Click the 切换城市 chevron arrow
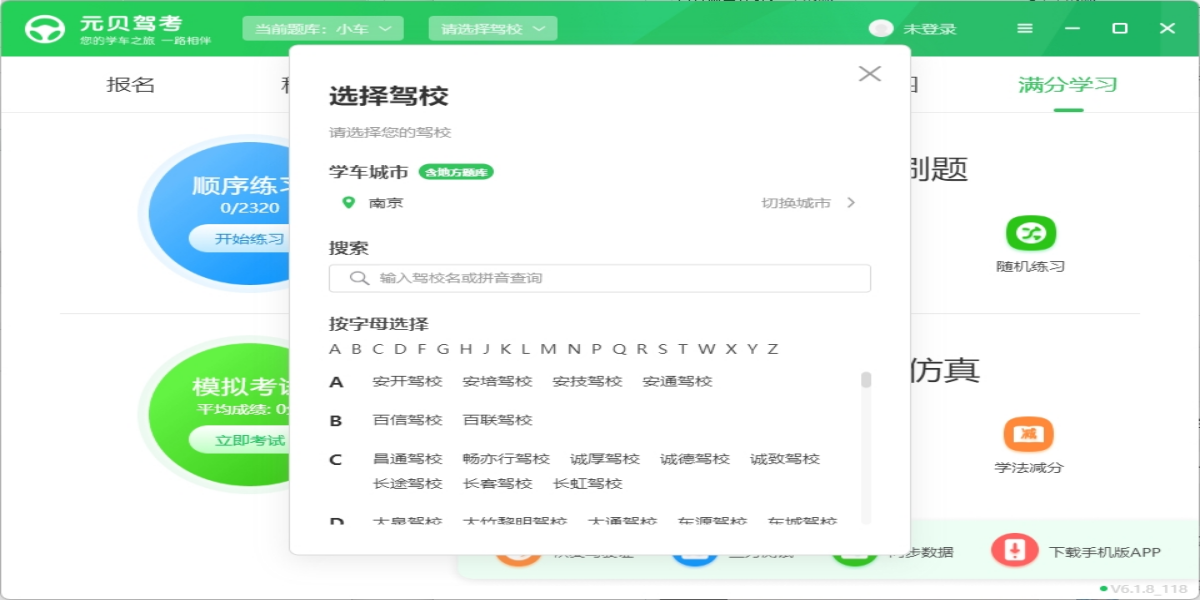 851,203
